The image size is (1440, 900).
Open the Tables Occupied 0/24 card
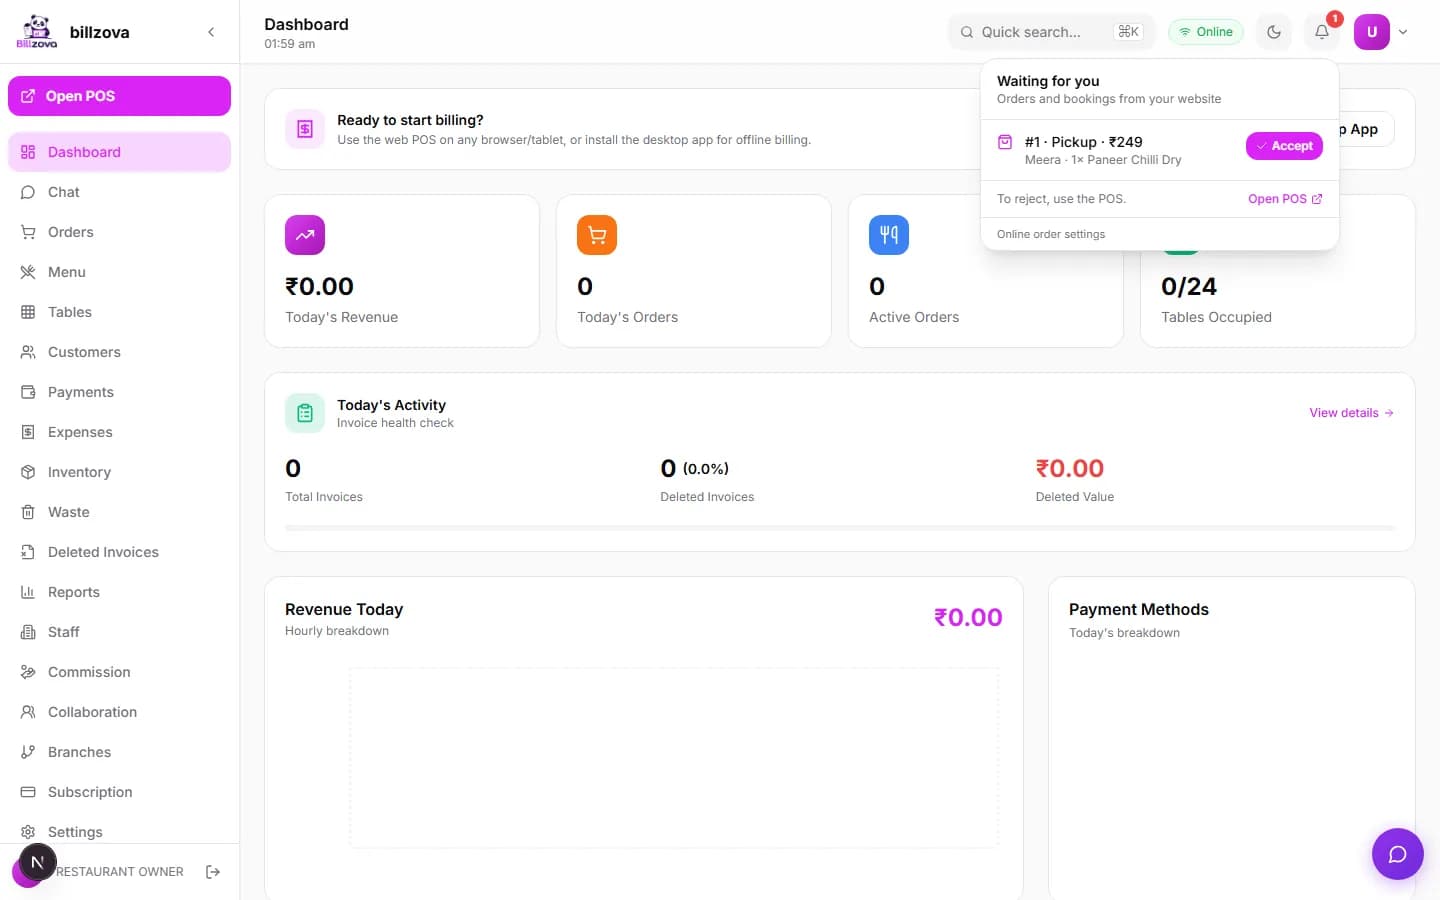[x=1278, y=271]
